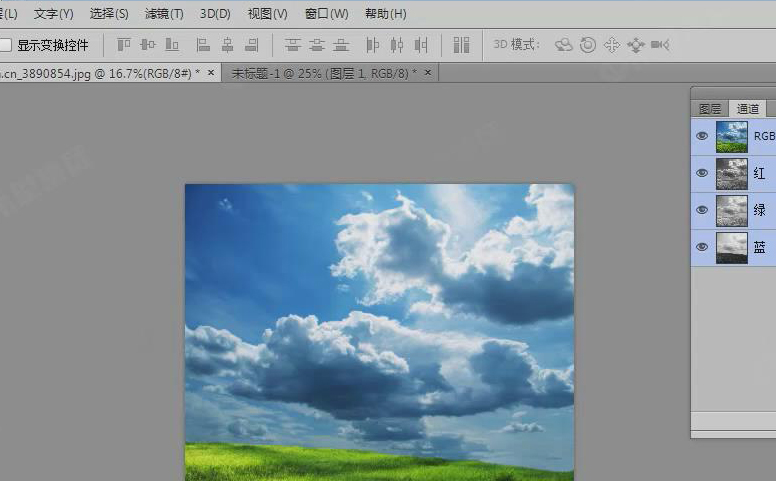Select the 3D slide mode icon
The width and height of the screenshot is (776, 481).
[636, 45]
